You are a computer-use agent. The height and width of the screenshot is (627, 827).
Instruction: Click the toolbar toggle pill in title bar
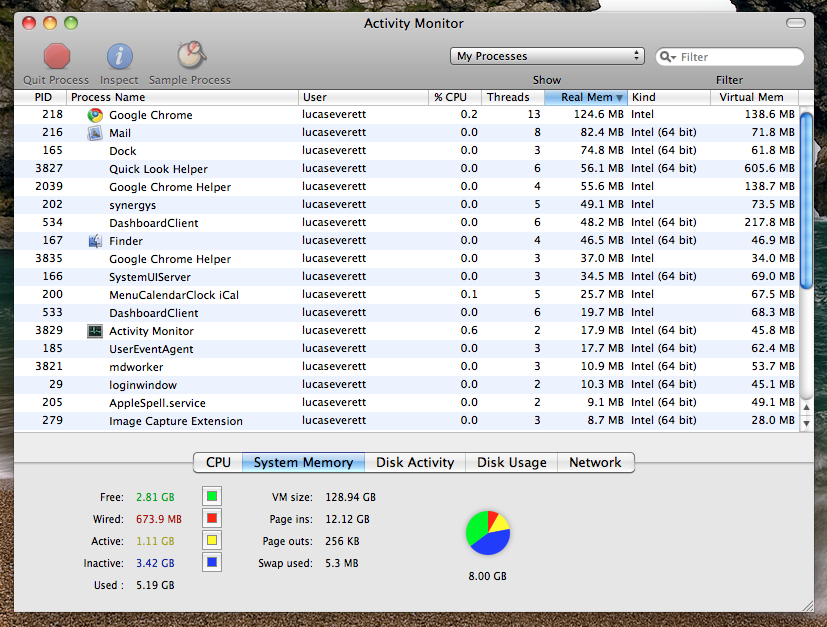coord(795,23)
